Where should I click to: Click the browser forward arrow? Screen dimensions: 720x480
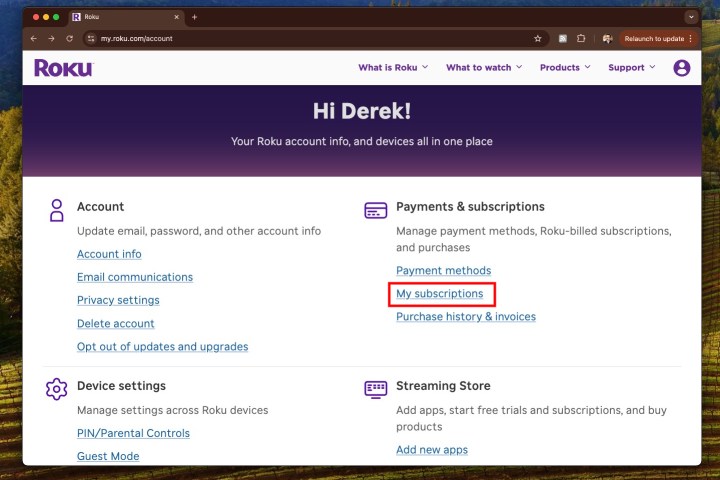[x=51, y=39]
